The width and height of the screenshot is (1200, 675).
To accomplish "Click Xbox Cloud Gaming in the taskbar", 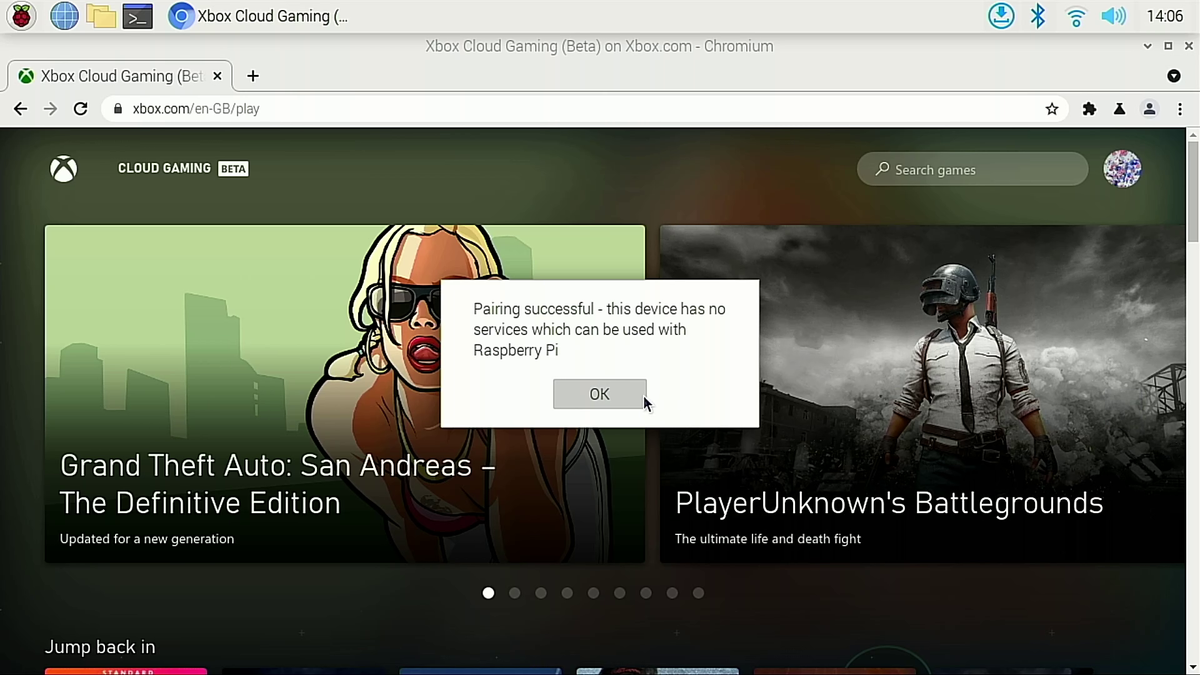I will (258, 15).
